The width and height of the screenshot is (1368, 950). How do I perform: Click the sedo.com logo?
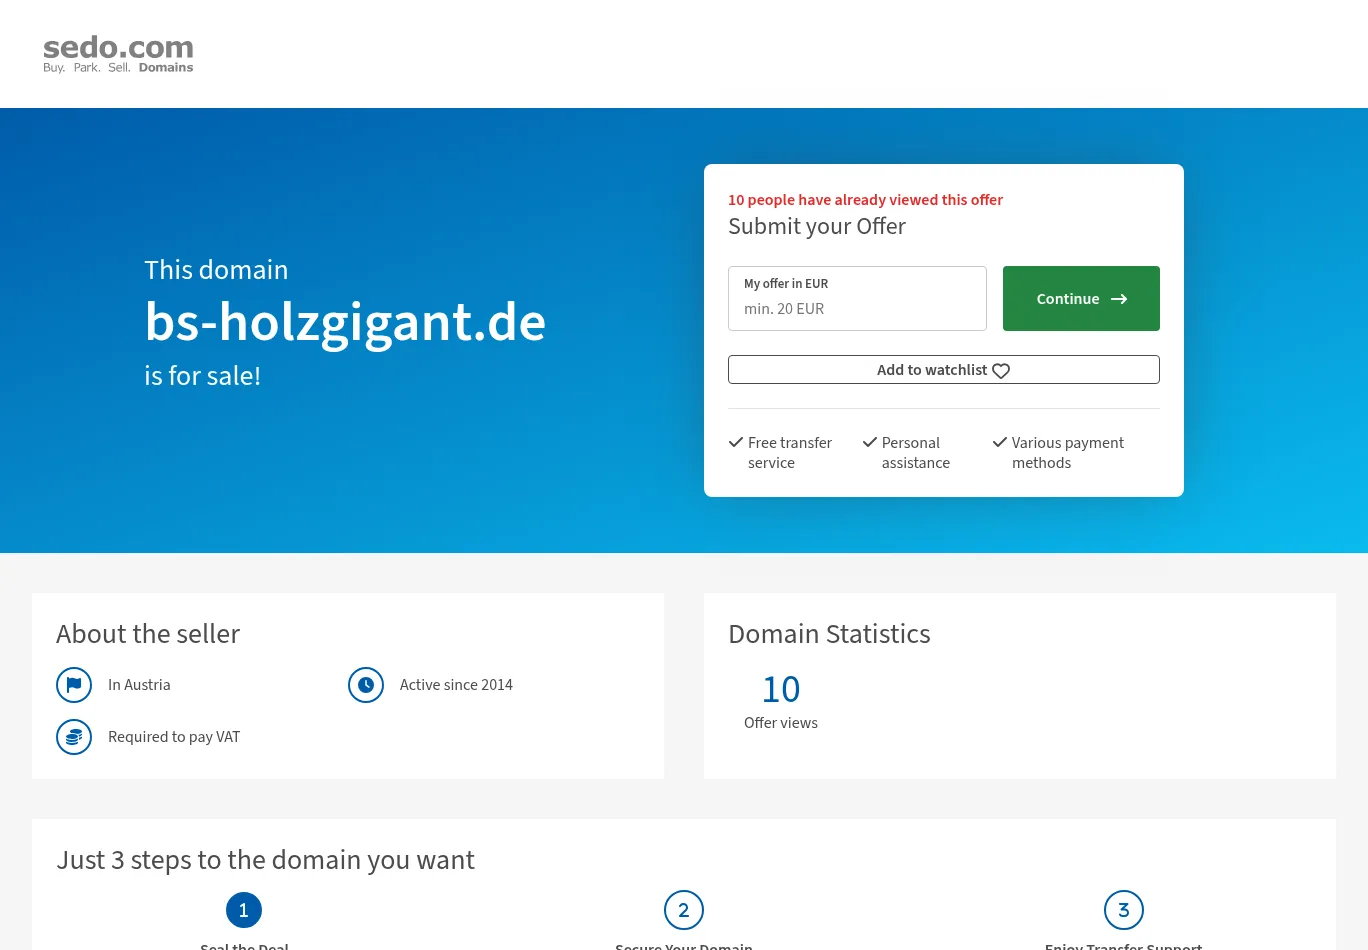tap(118, 54)
